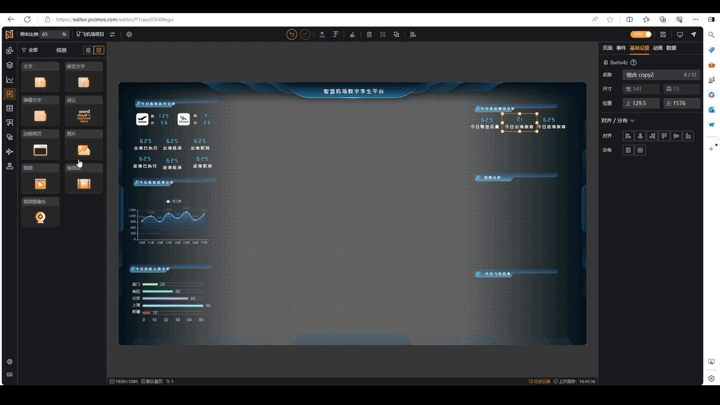The image size is (720, 405).
Task: Switch component list to single-column view
Action: click(x=88, y=50)
